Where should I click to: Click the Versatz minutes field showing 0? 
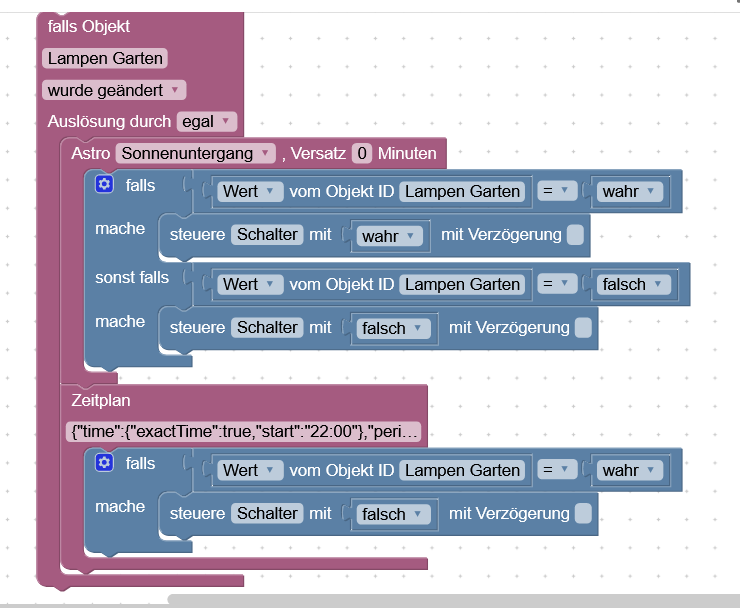click(x=362, y=153)
